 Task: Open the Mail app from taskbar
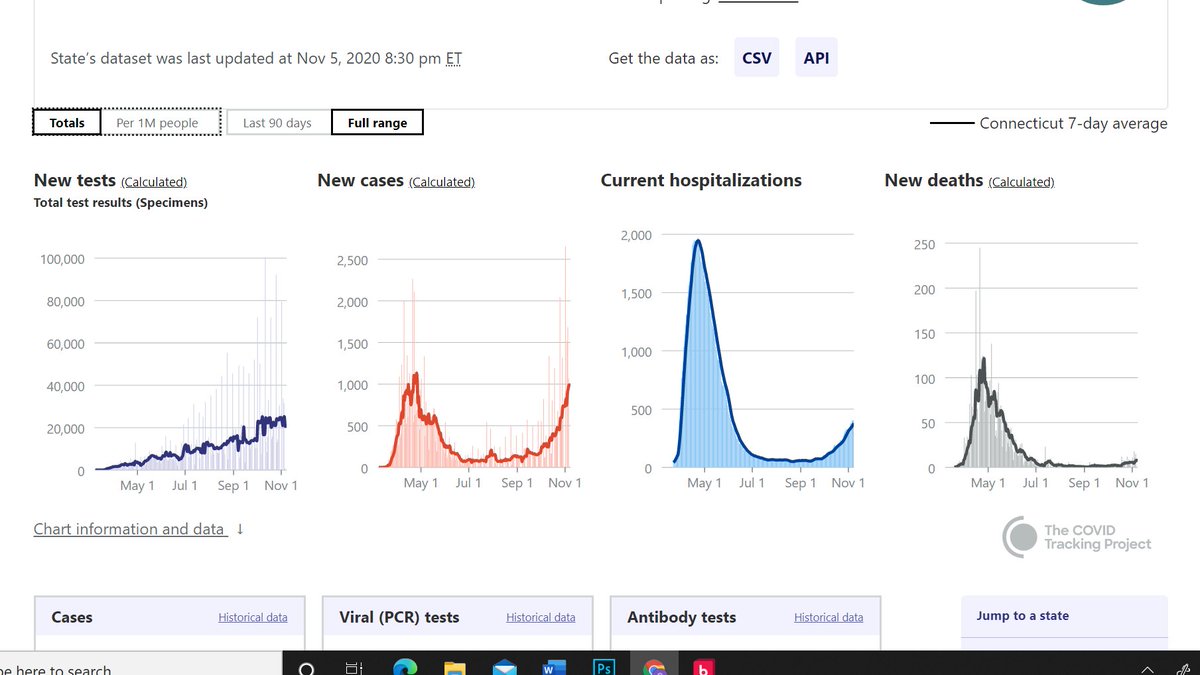505,668
